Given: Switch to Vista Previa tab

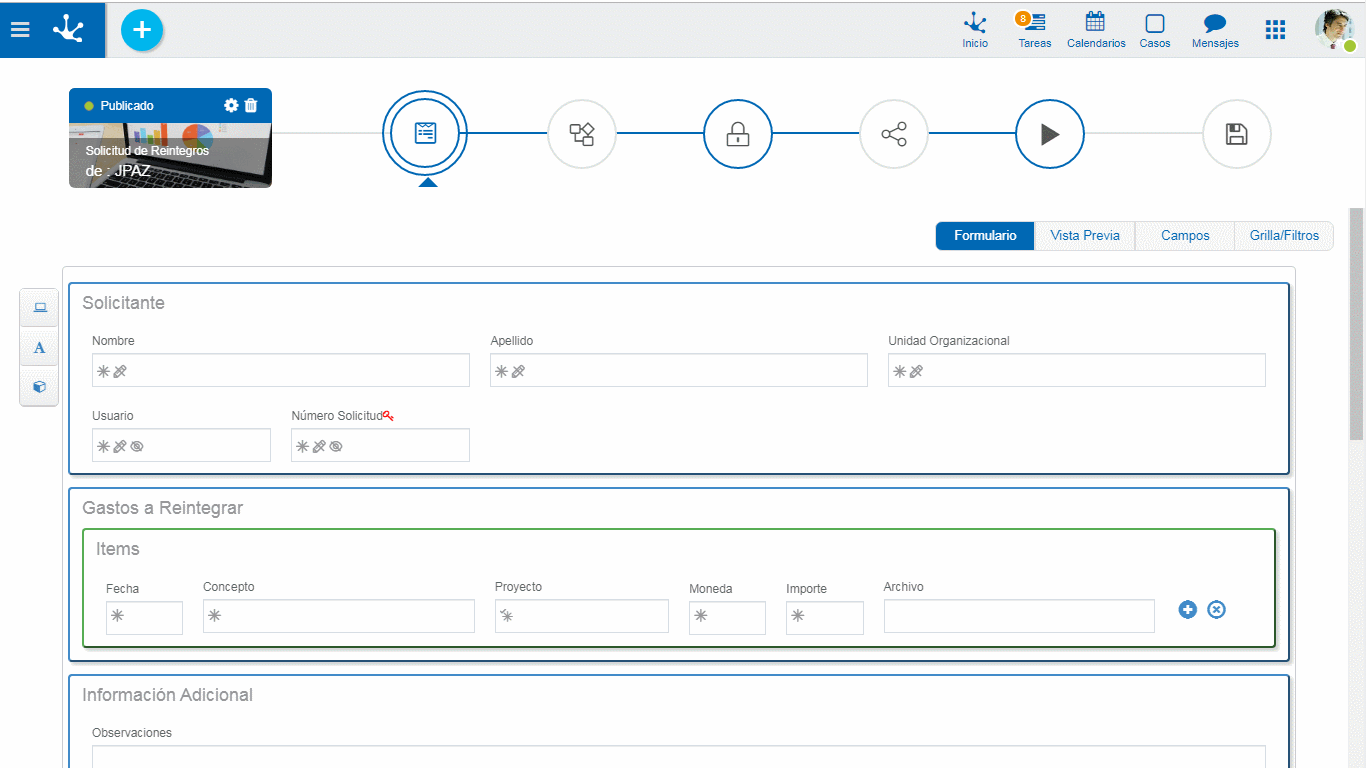Looking at the screenshot, I should click(1085, 236).
